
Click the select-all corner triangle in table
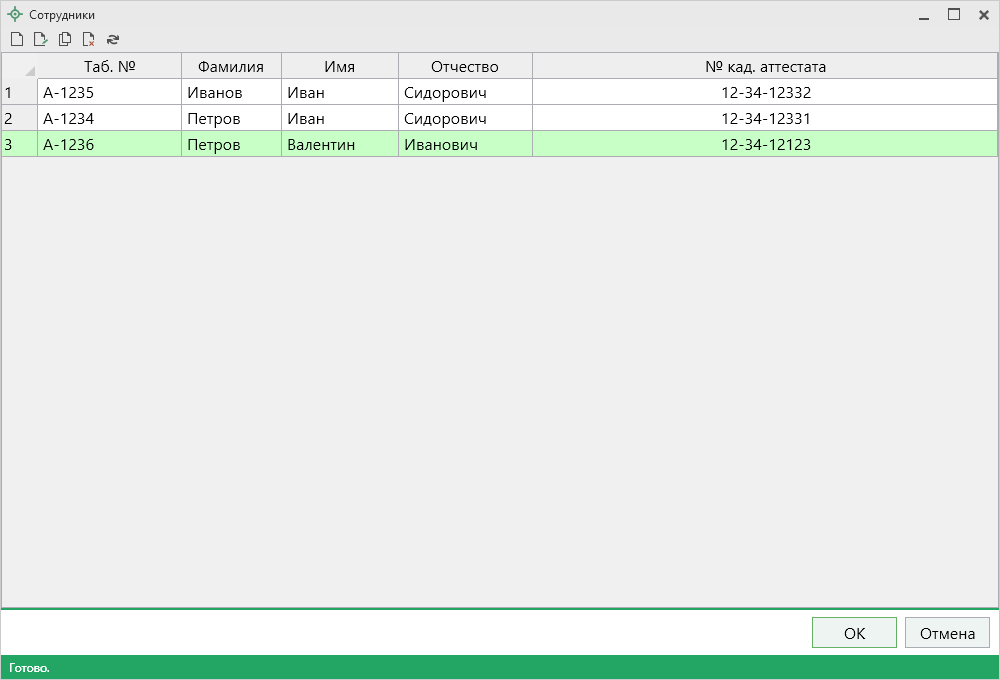point(28,69)
